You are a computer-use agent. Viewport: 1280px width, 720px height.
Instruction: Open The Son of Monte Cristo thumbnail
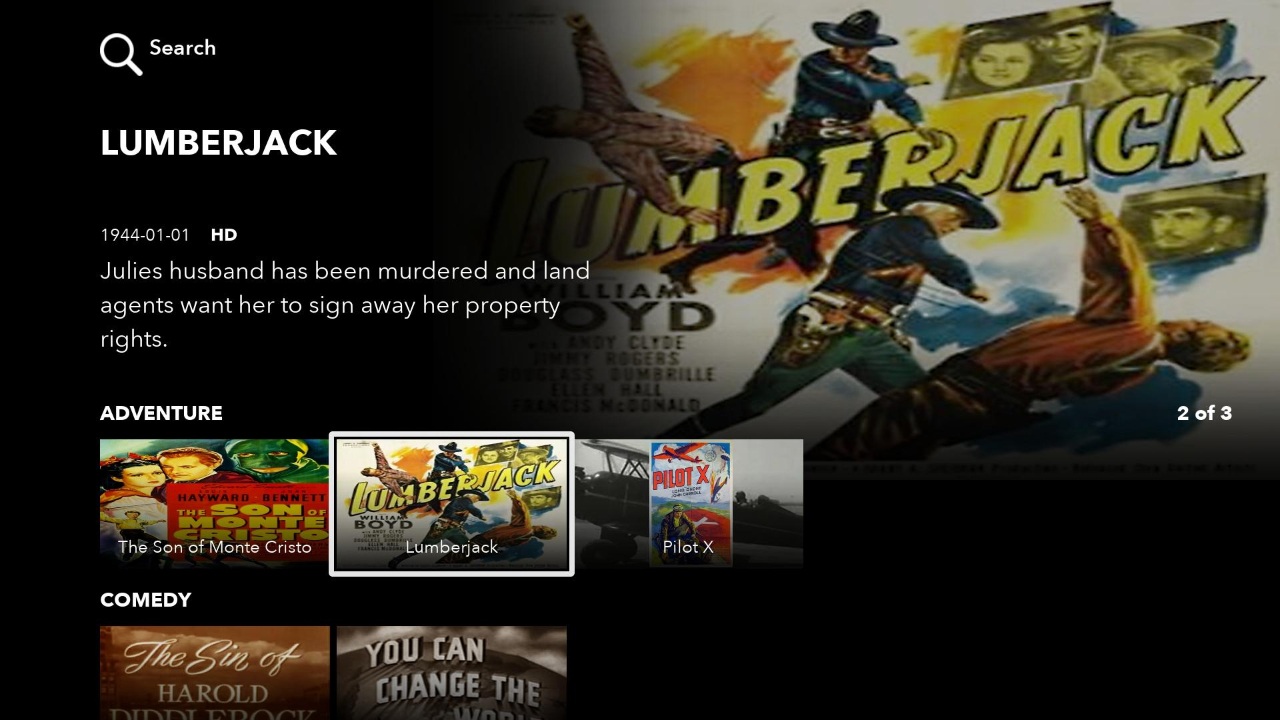[215, 503]
